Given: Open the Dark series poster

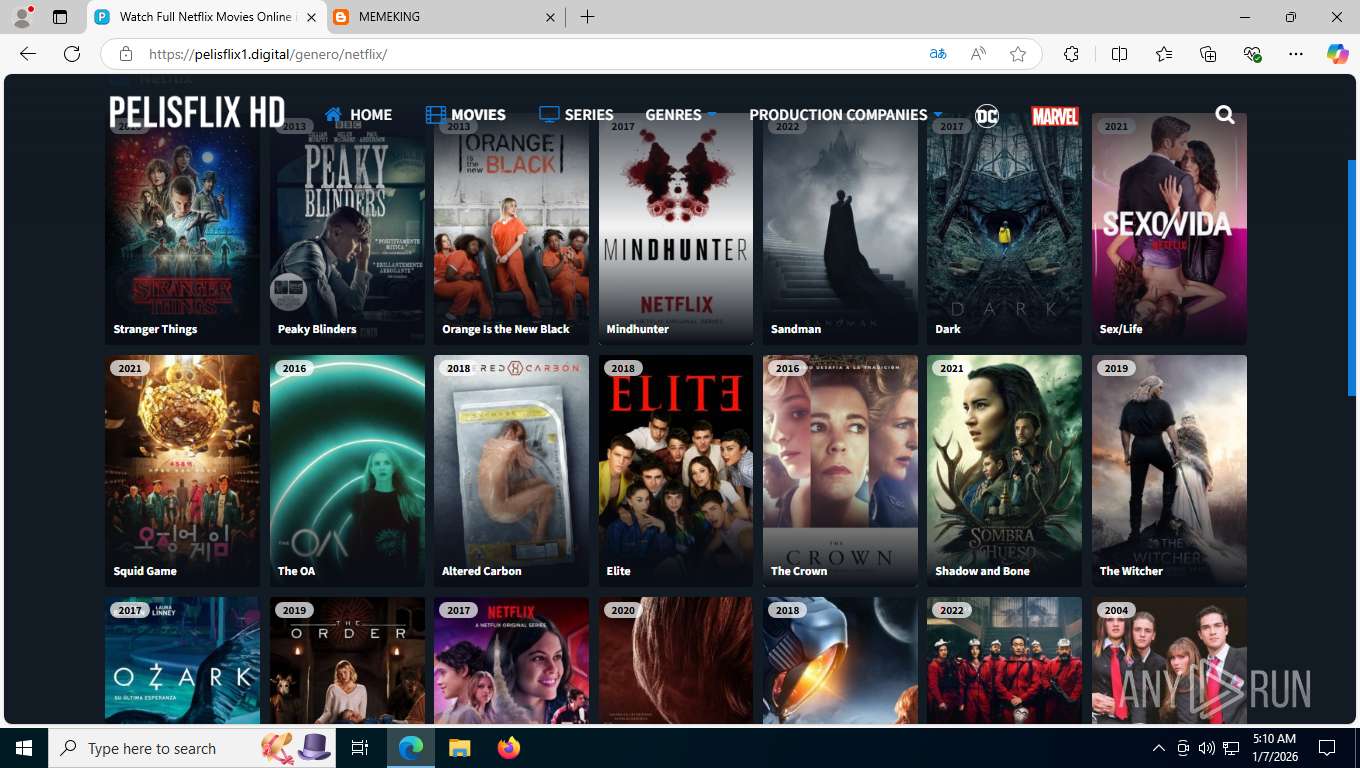Looking at the screenshot, I should point(1004,229).
